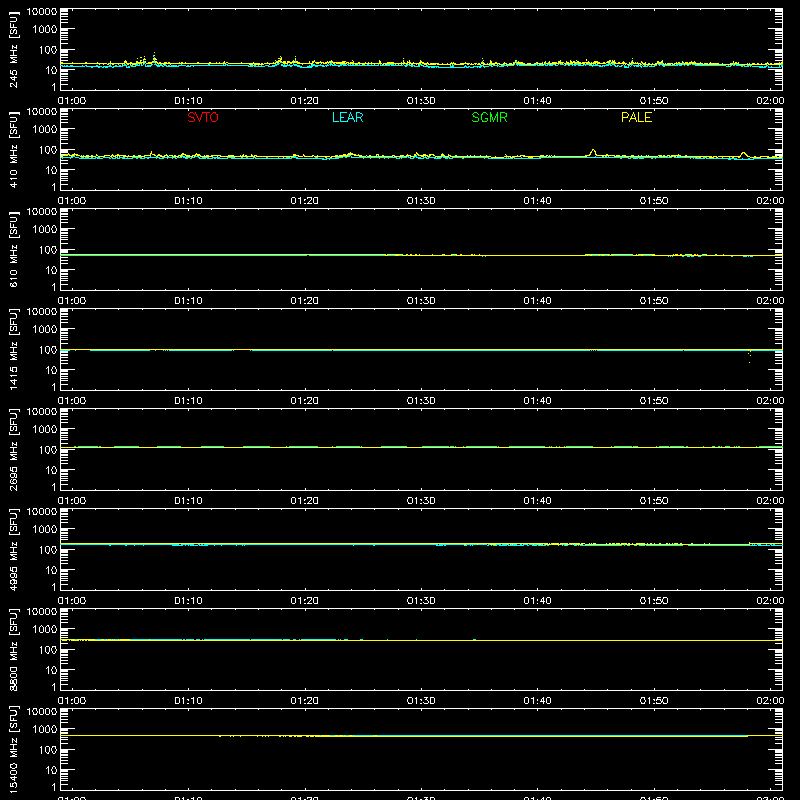Click the 1000 y-axis label on 15400 MHz plot
Image resolution: width=800 pixels, height=800 pixels.
[45, 730]
